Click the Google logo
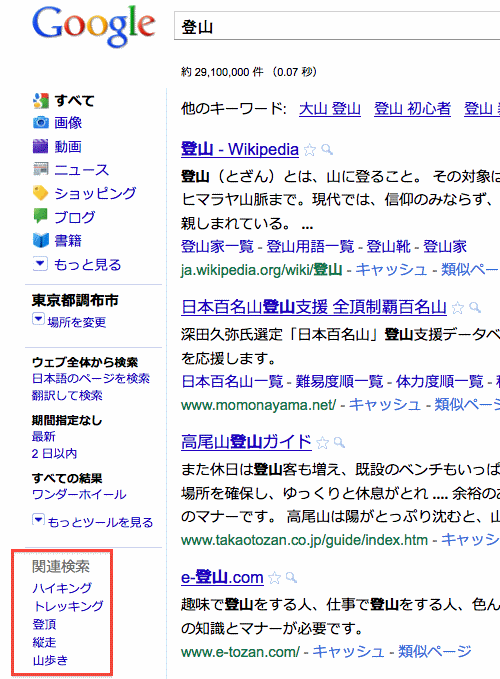This screenshot has height=679, width=500. tap(94, 26)
